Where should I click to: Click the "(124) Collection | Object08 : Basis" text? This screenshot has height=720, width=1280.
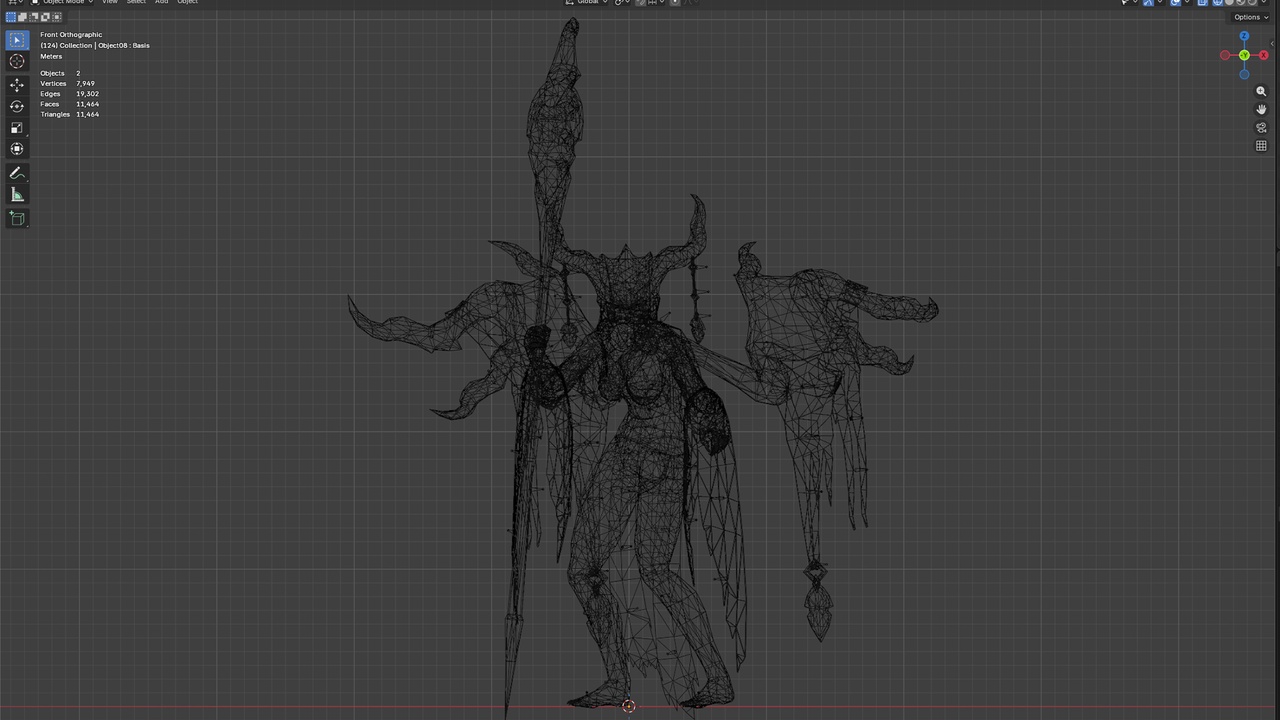[x=95, y=46]
